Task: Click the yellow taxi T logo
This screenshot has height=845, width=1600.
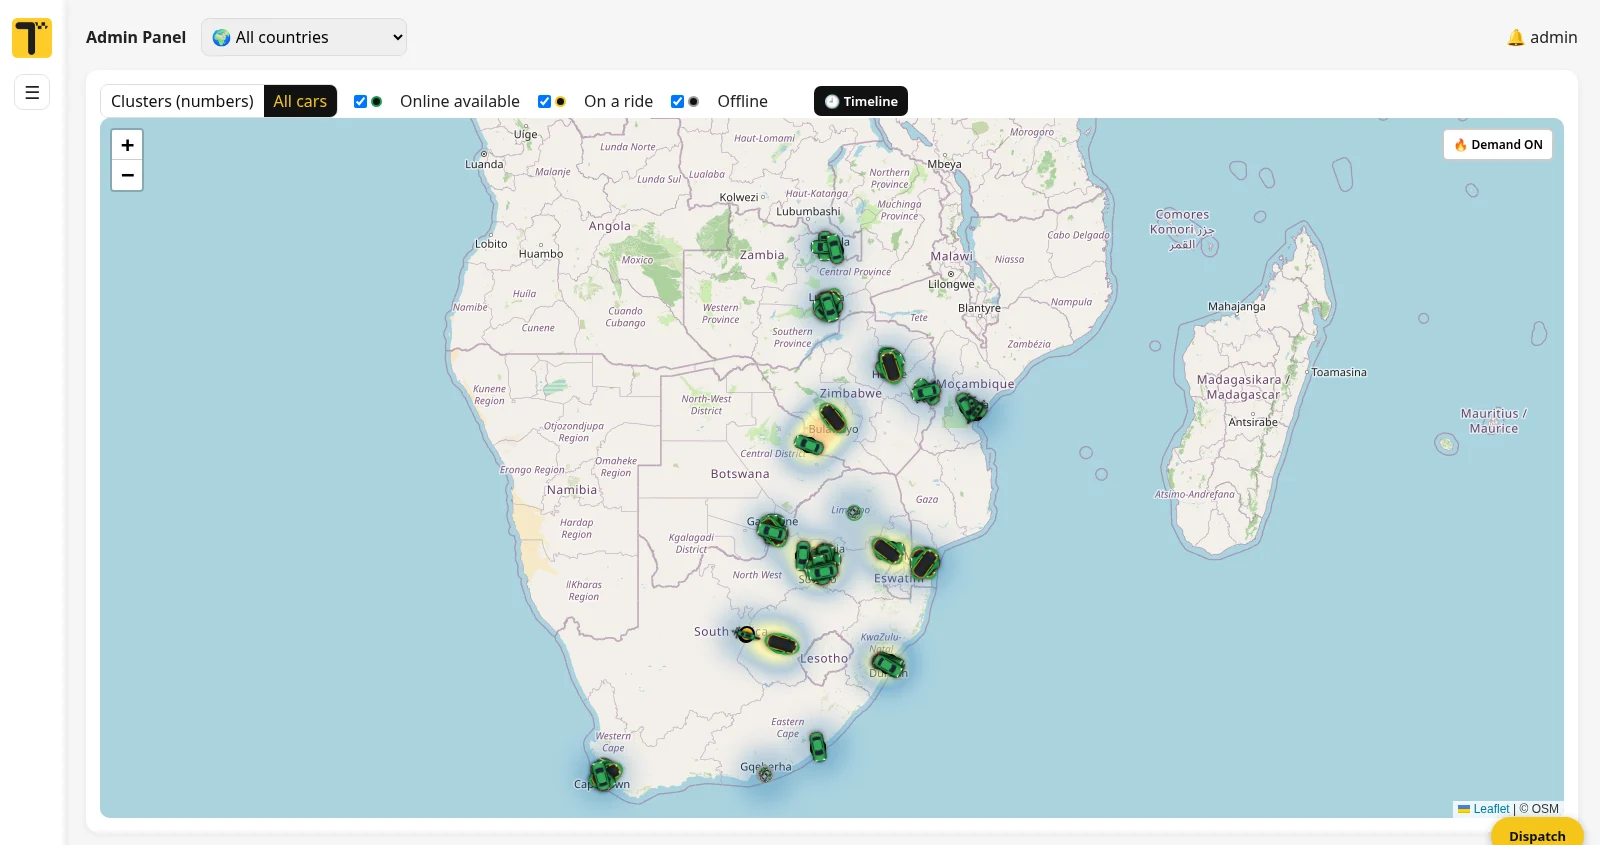Action: coord(32,38)
